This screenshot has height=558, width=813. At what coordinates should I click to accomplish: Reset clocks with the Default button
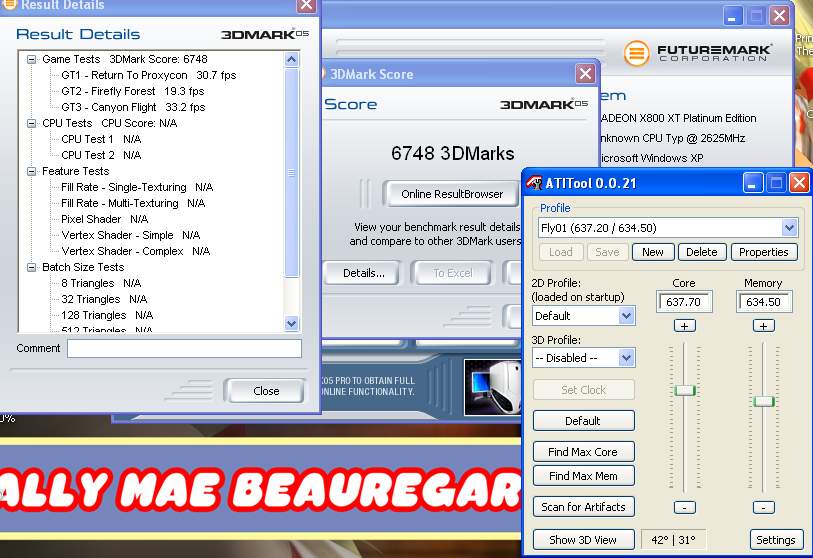click(583, 421)
